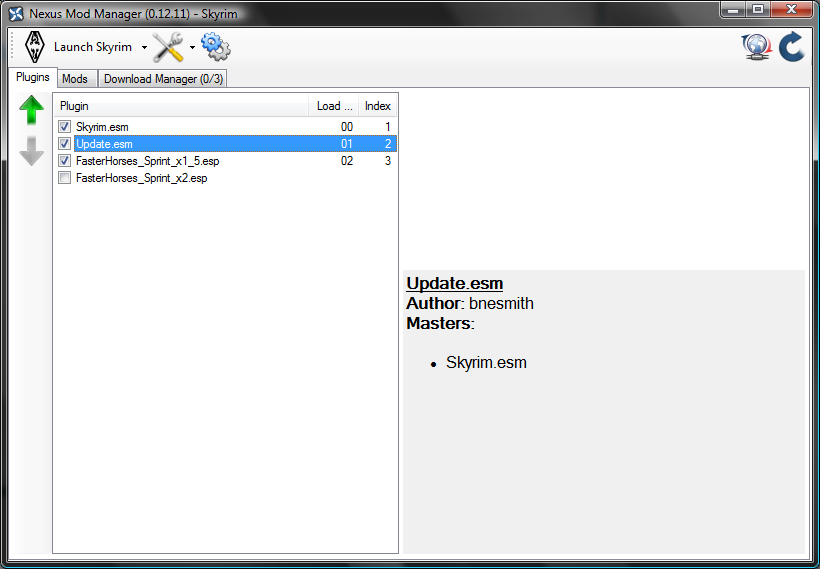Open the wrench and screwdriver tools icon
The width and height of the screenshot is (820, 569).
(x=168, y=47)
